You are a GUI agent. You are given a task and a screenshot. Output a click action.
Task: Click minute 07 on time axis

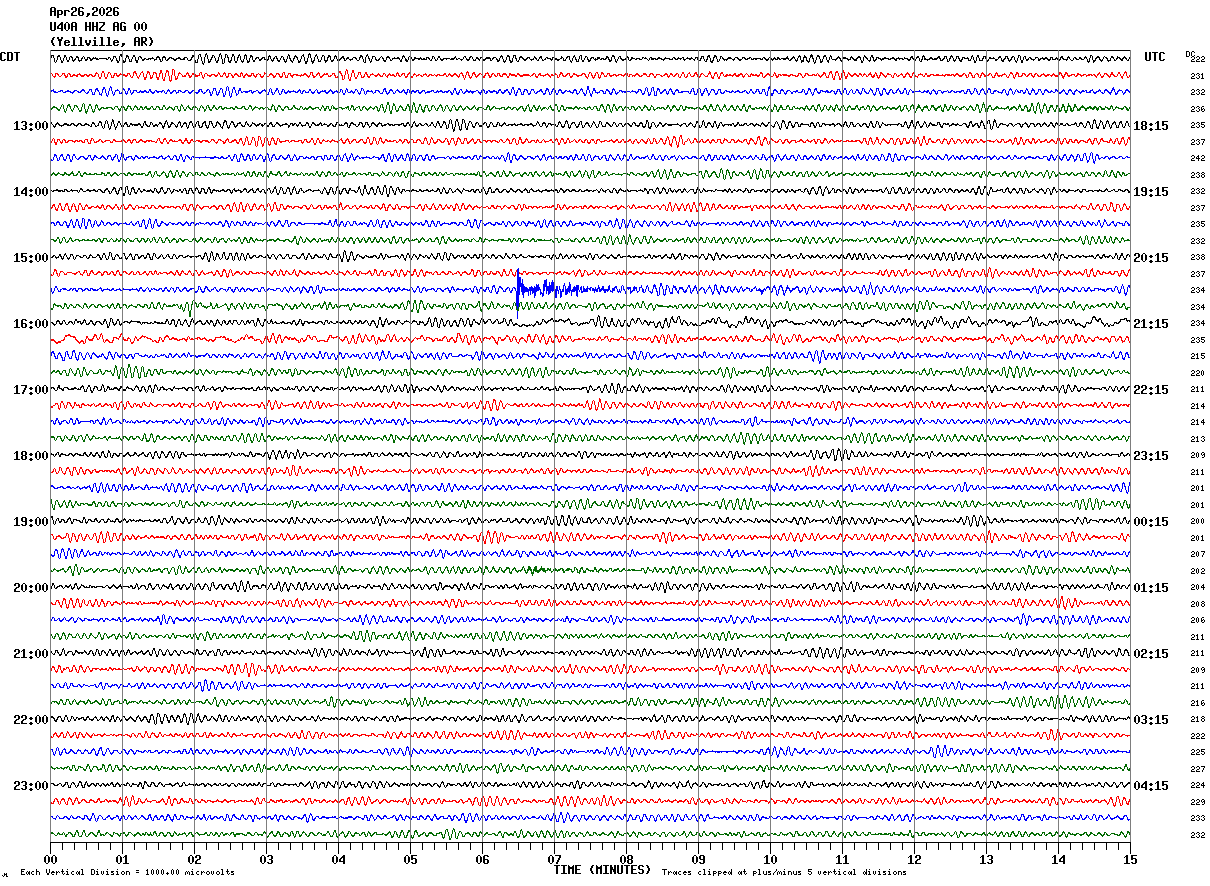pyautogui.click(x=554, y=859)
